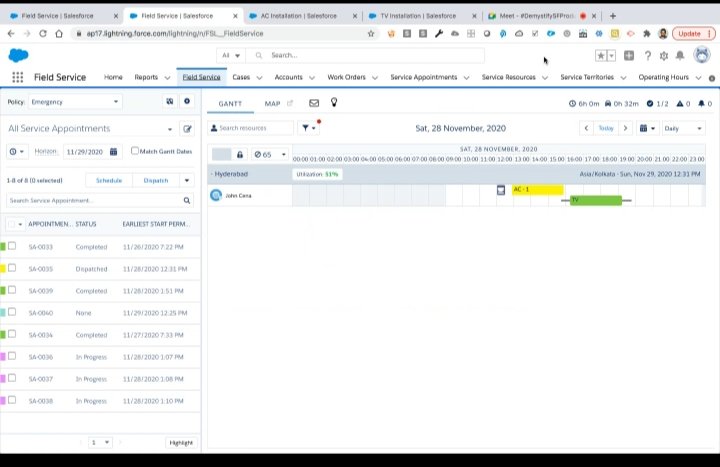720x467 pixels.
Task: Check the SA-0039 appointment checkbox
Action: point(12,290)
